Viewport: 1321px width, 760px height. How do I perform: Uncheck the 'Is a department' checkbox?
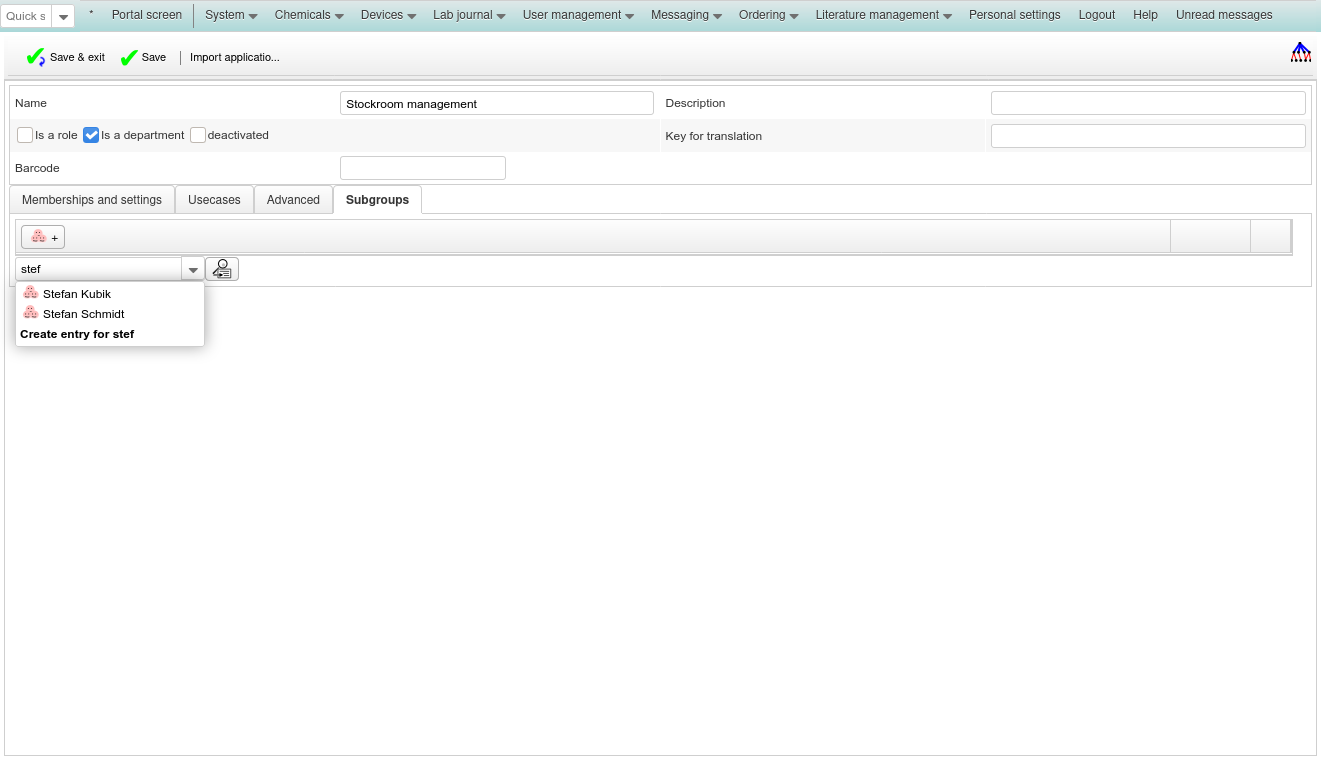pyautogui.click(x=91, y=135)
